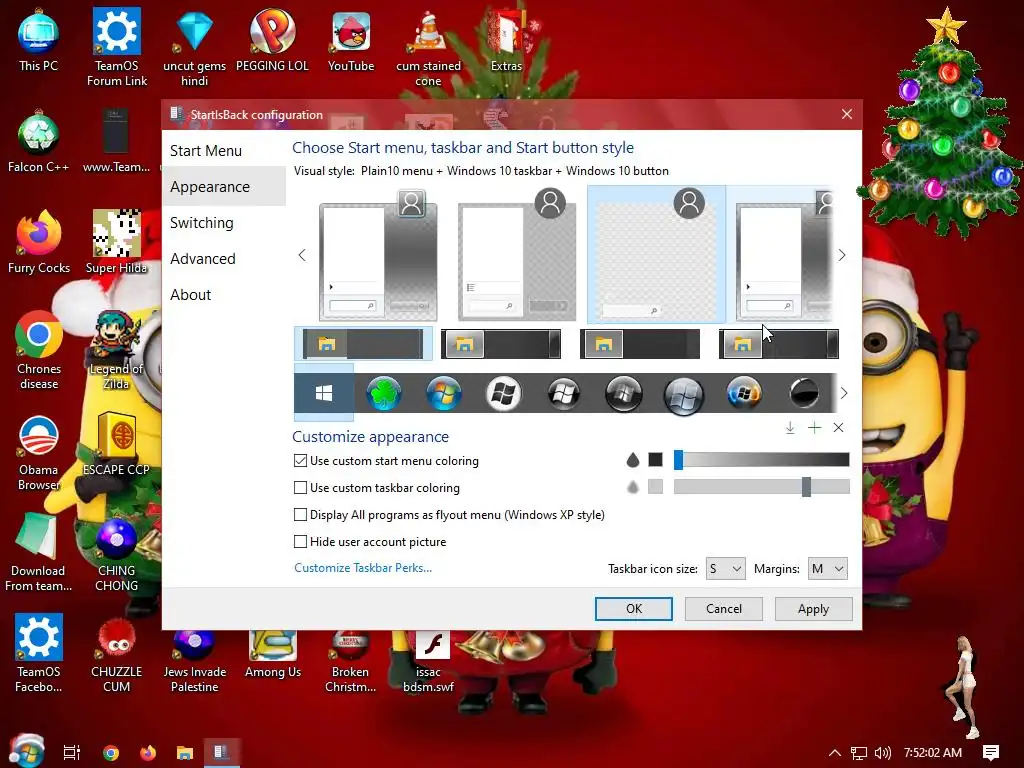
Task: Click the taskbar color gray swatch
Action: tap(655, 487)
